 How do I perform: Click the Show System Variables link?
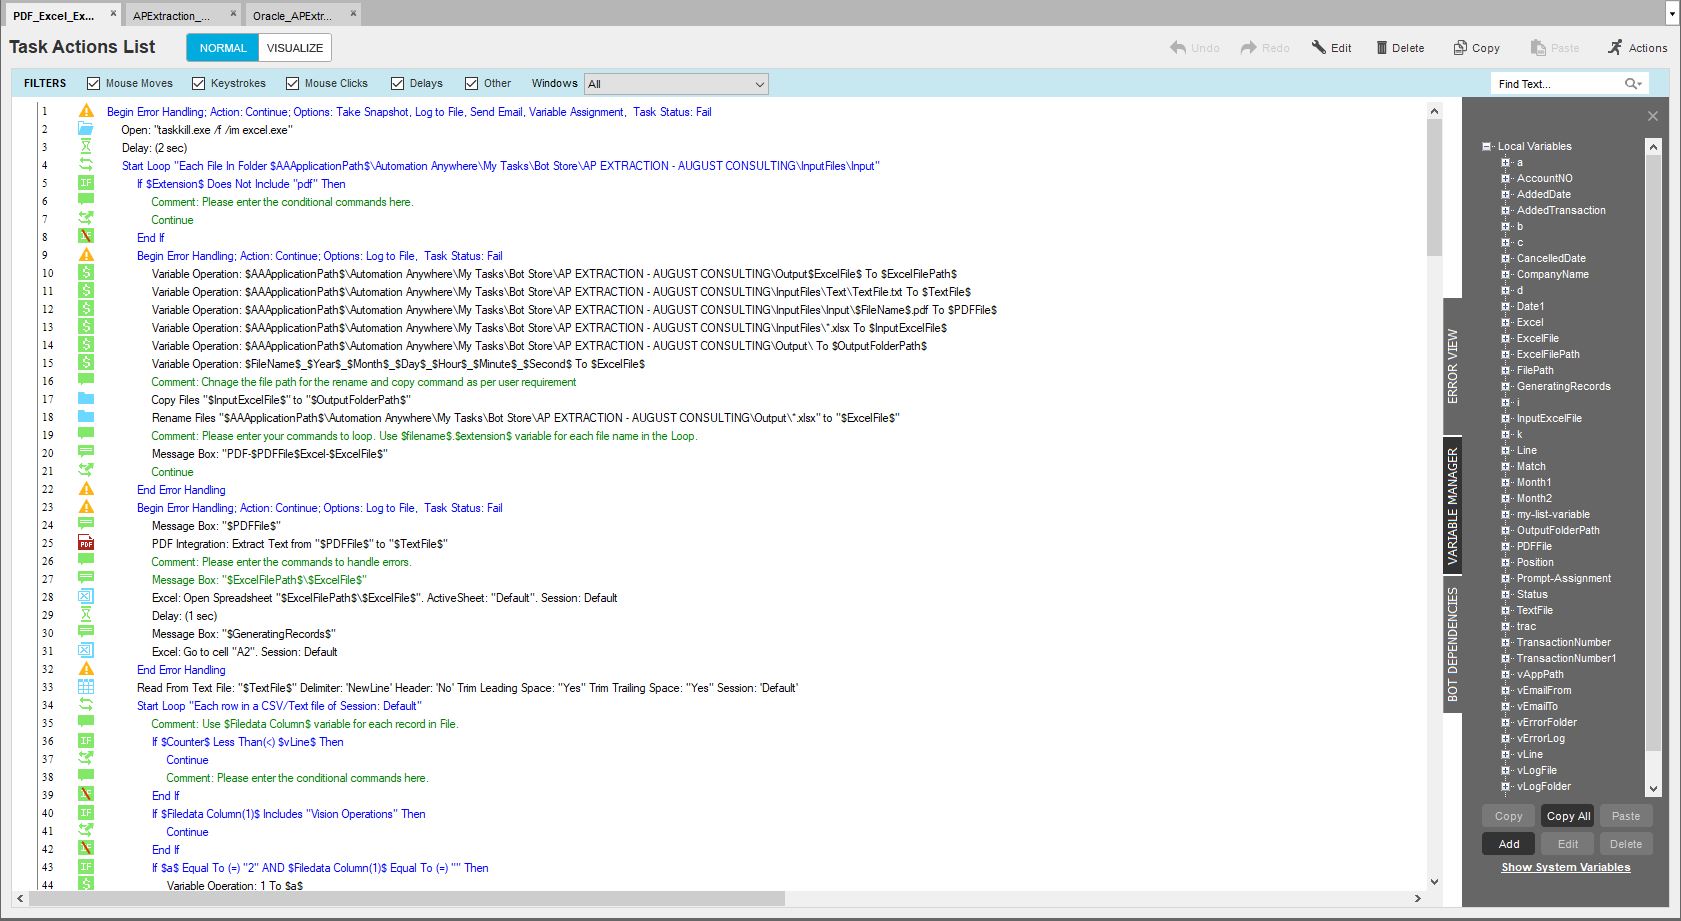pos(1565,868)
